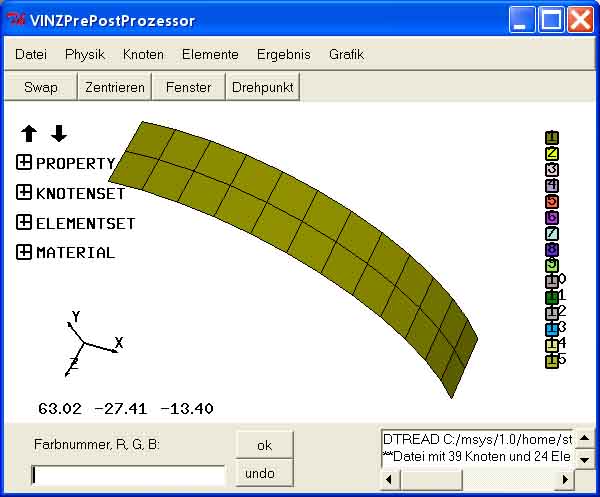This screenshot has height=497, width=600.
Task: Expand the ELEMENTSET tree node
Action: pos(24,223)
